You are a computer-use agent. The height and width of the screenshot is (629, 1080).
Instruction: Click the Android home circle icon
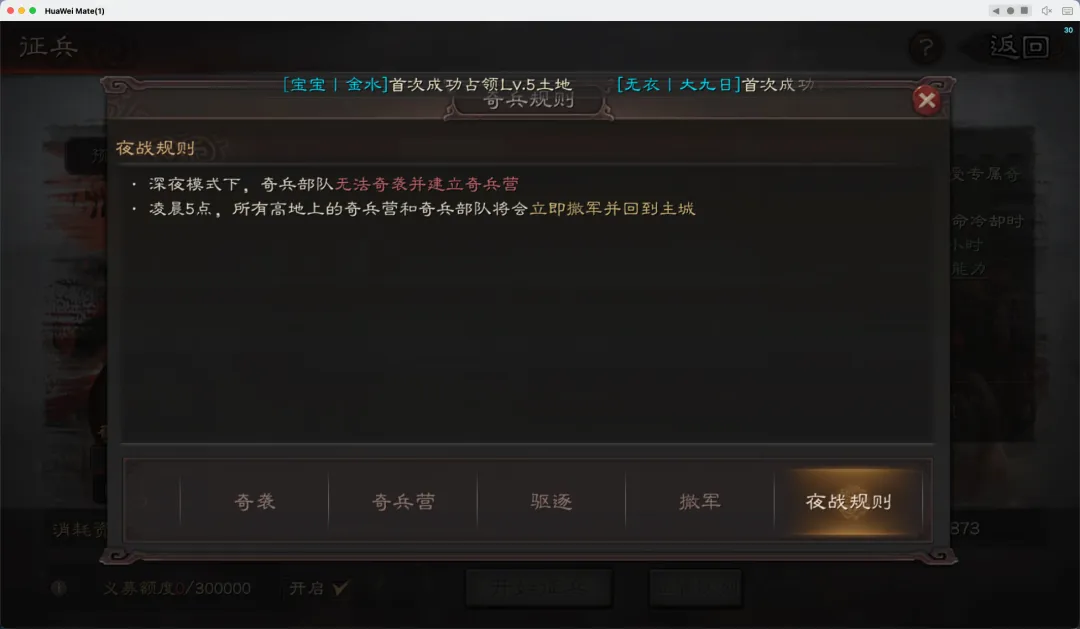[x=1010, y=10]
